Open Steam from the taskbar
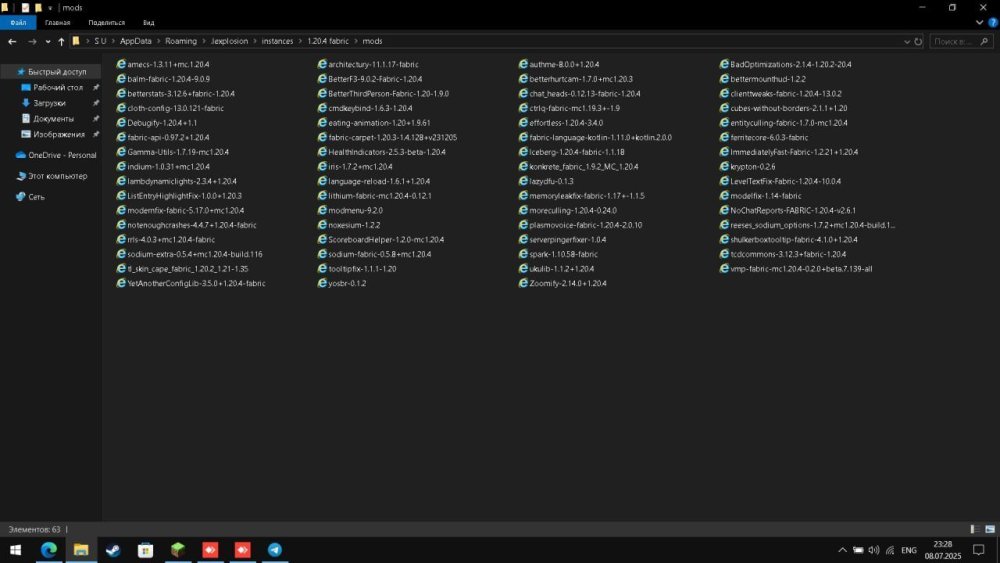Image resolution: width=1000 pixels, height=563 pixels. click(113, 550)
